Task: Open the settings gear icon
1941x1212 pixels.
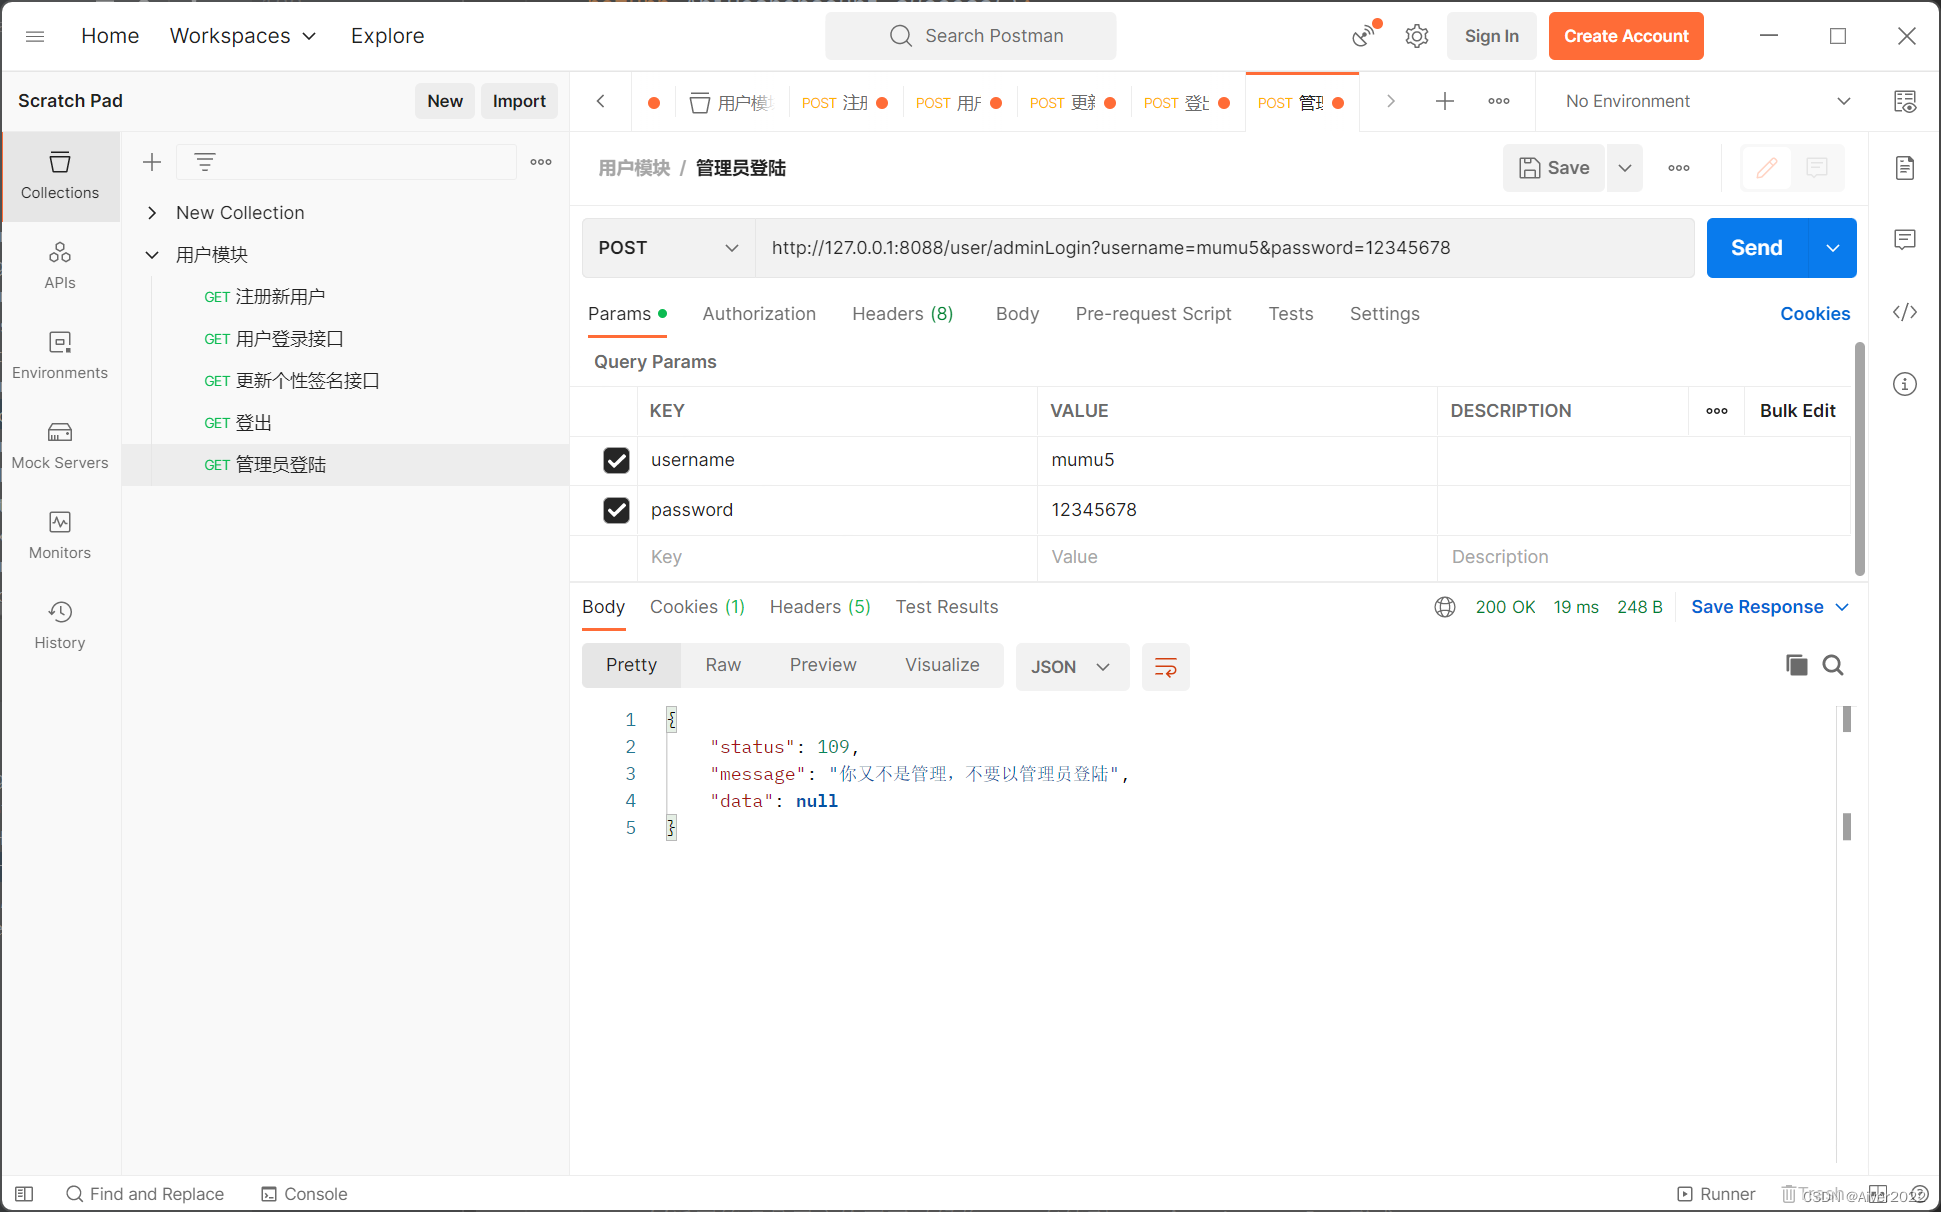Action: coord(1416,36)
